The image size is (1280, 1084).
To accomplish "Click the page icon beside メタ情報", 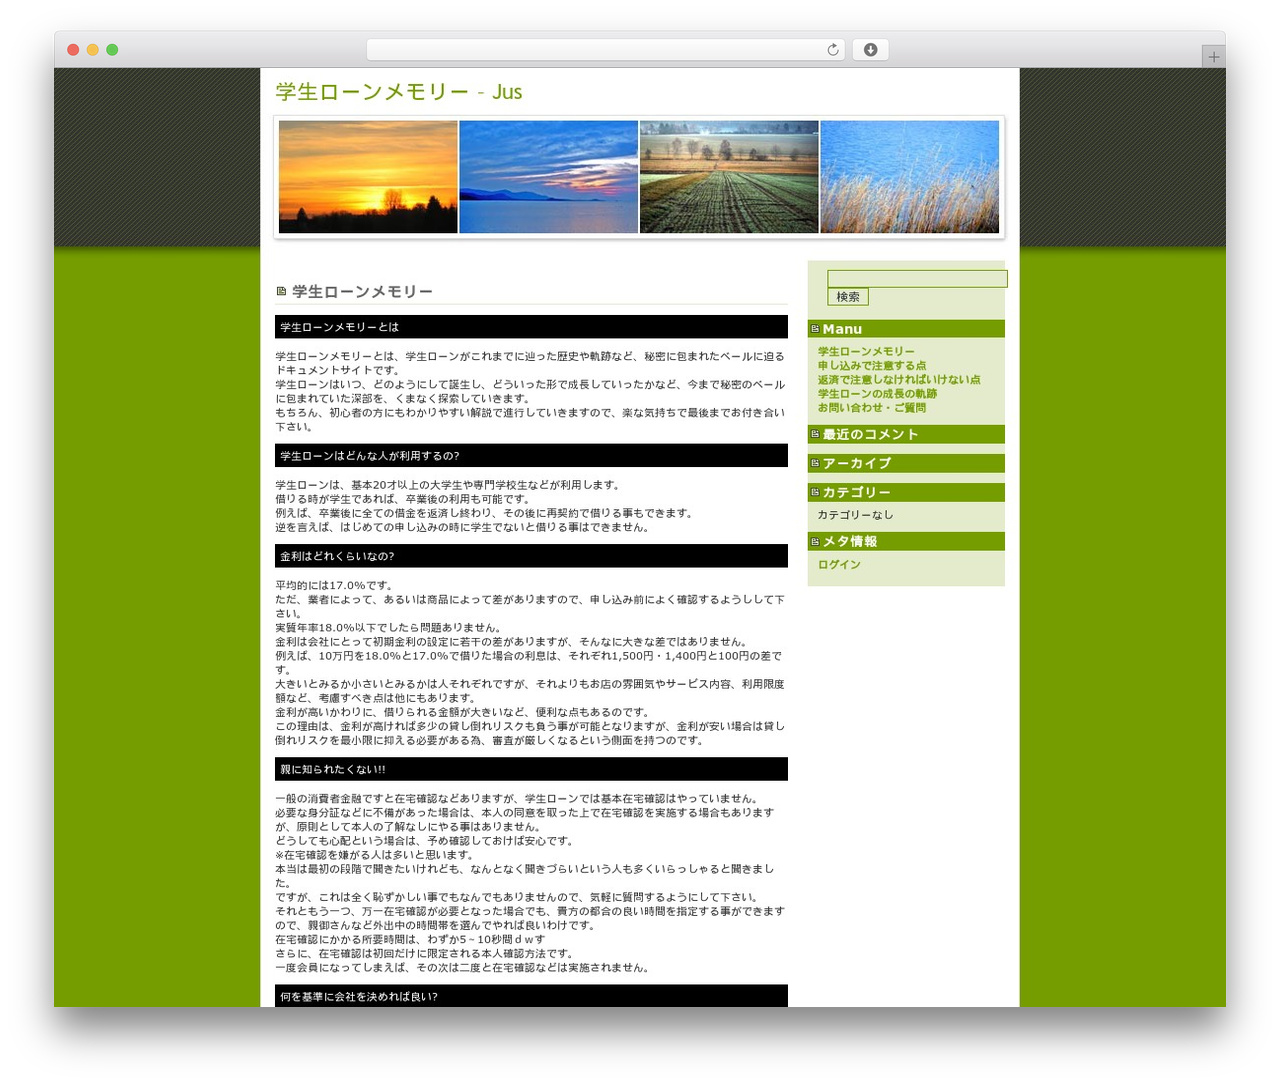I will point(815,541).
